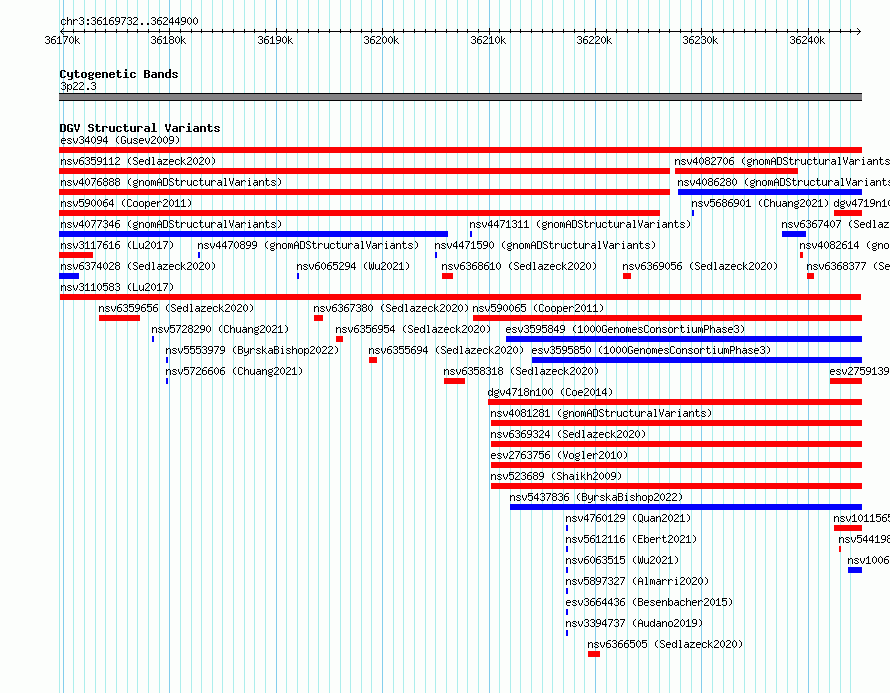Select the nsv6368377 variant label
The width and height of the screenshot is (890, 693).
click(848, 266)
